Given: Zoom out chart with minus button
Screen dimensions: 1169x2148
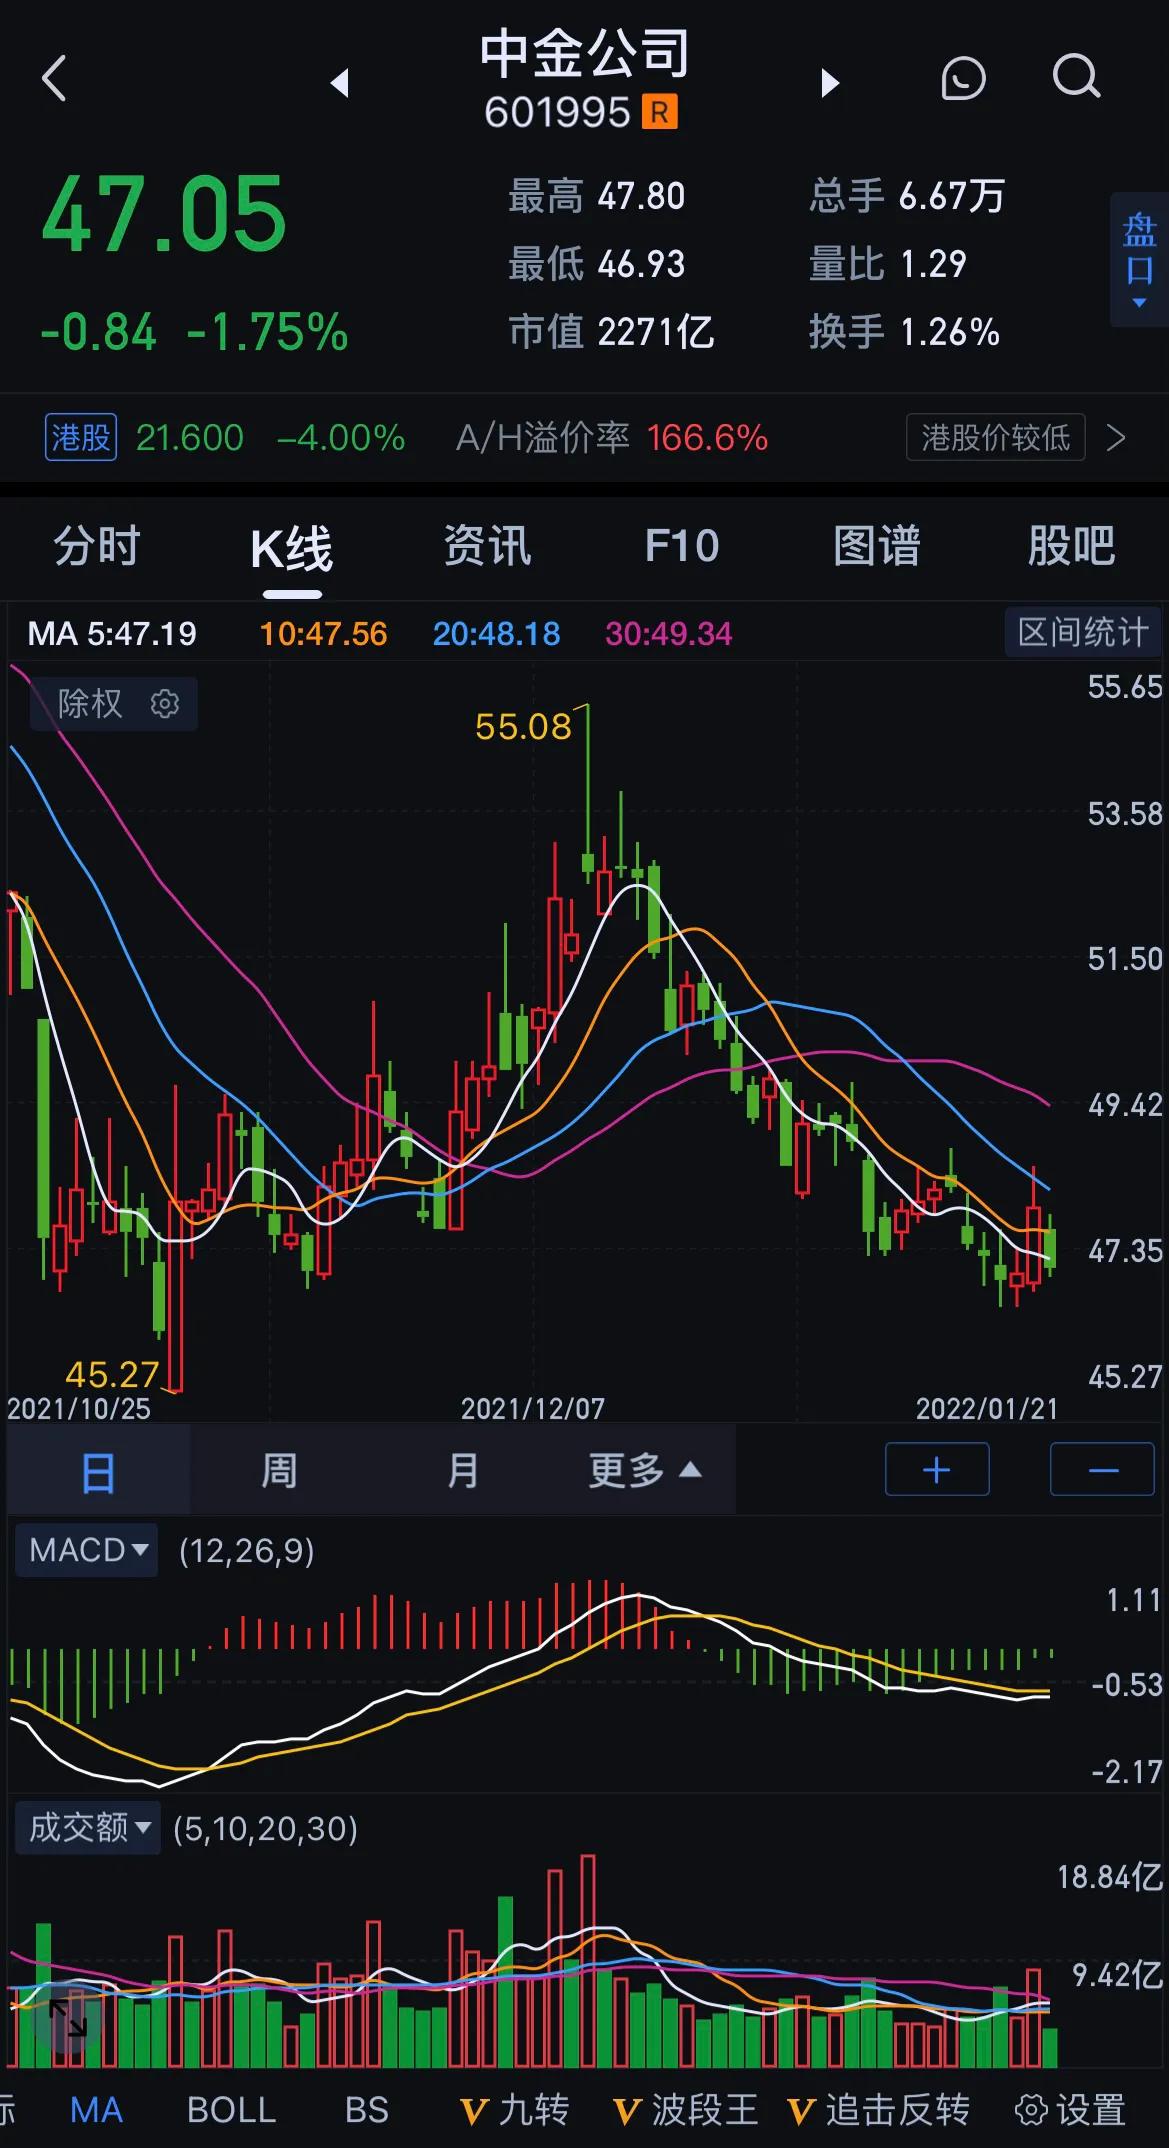Looking at the screenshot, I should click(x=1102, y=1469).
